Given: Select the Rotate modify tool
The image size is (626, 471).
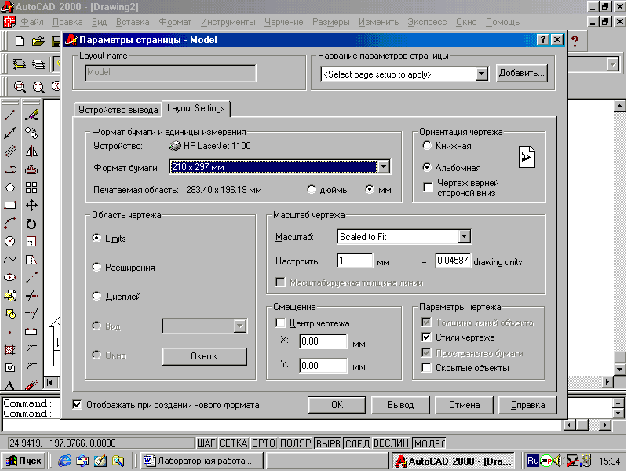Looking at the screenshot, I should point(32,223).
